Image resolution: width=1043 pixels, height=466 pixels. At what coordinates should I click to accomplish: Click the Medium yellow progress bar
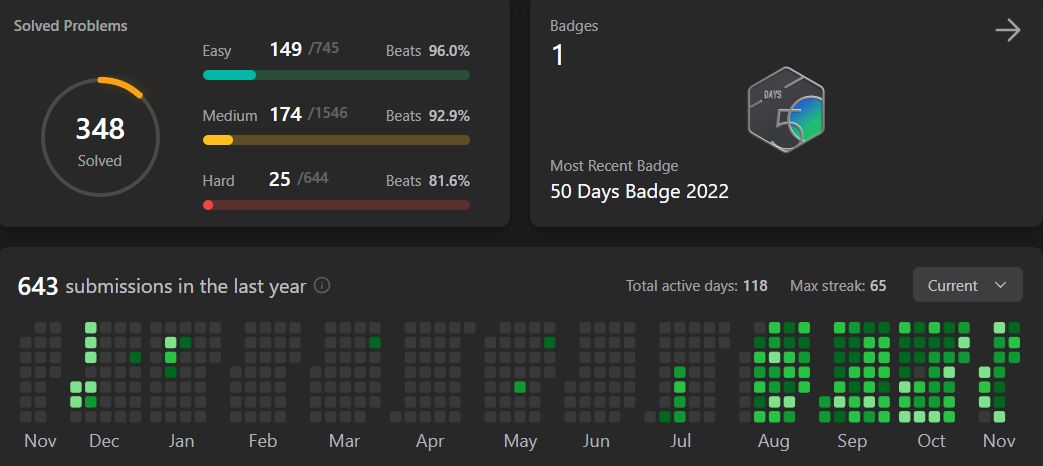336,140
